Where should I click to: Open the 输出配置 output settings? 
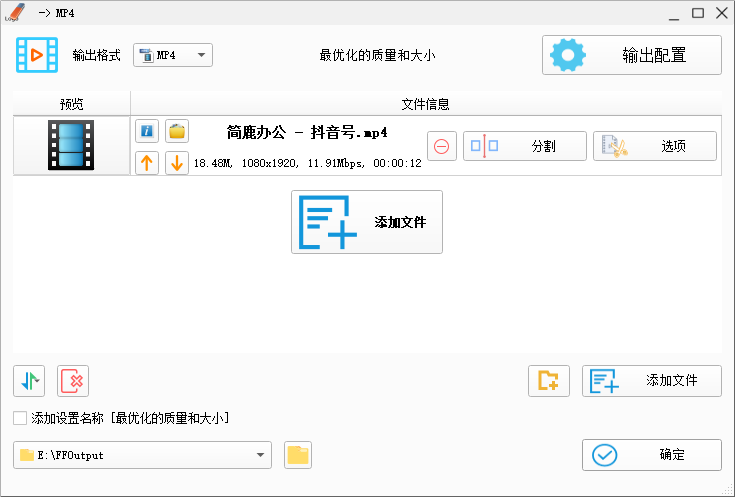click(631, 55)
